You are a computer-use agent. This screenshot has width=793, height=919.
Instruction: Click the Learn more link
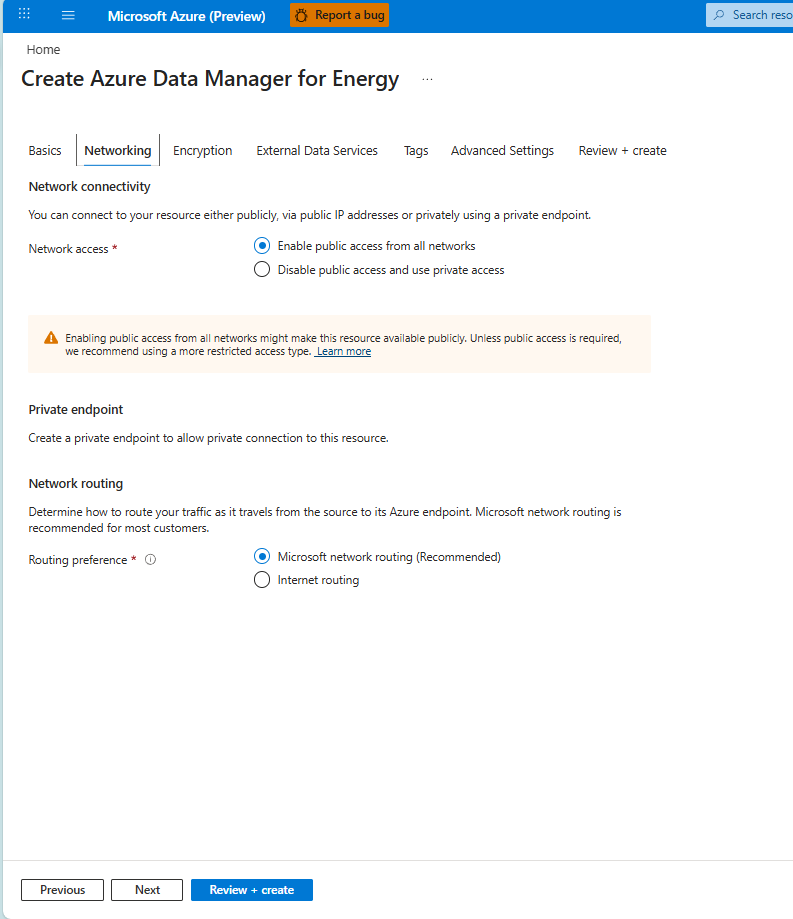[x=343, y=352]
